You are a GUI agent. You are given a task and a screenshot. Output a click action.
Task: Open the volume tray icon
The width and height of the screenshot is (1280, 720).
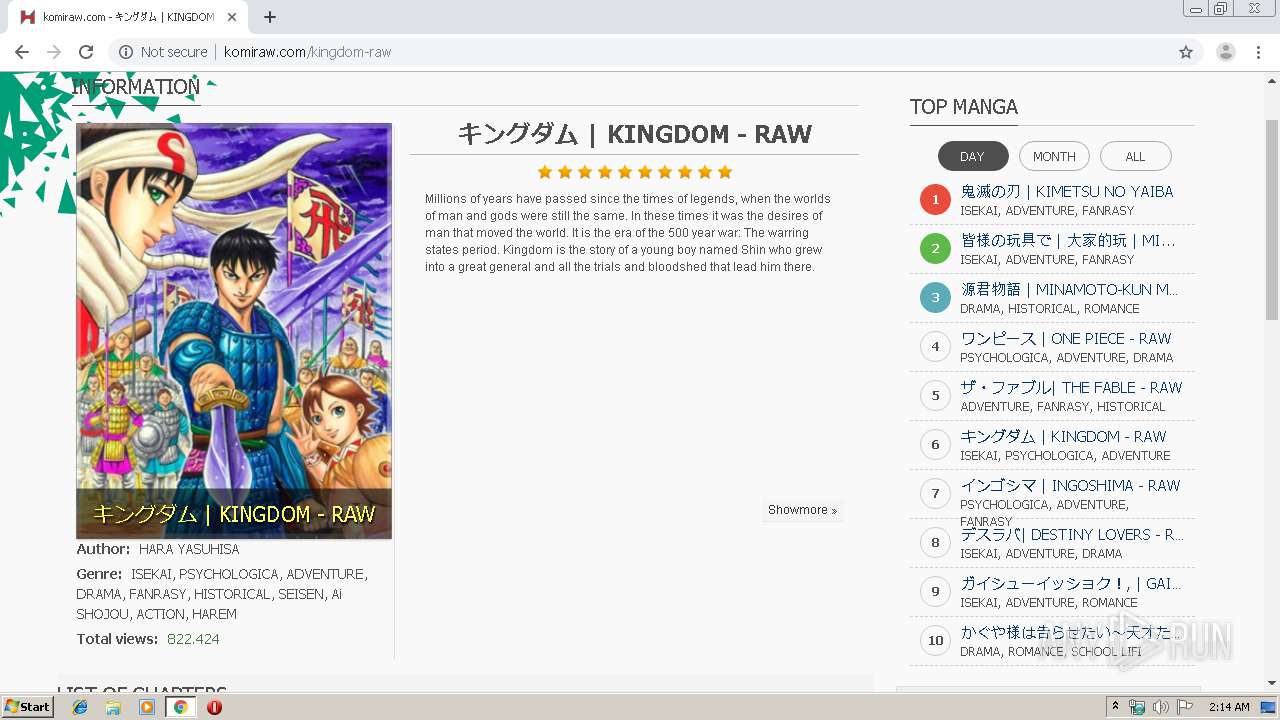click(1160, 707)
